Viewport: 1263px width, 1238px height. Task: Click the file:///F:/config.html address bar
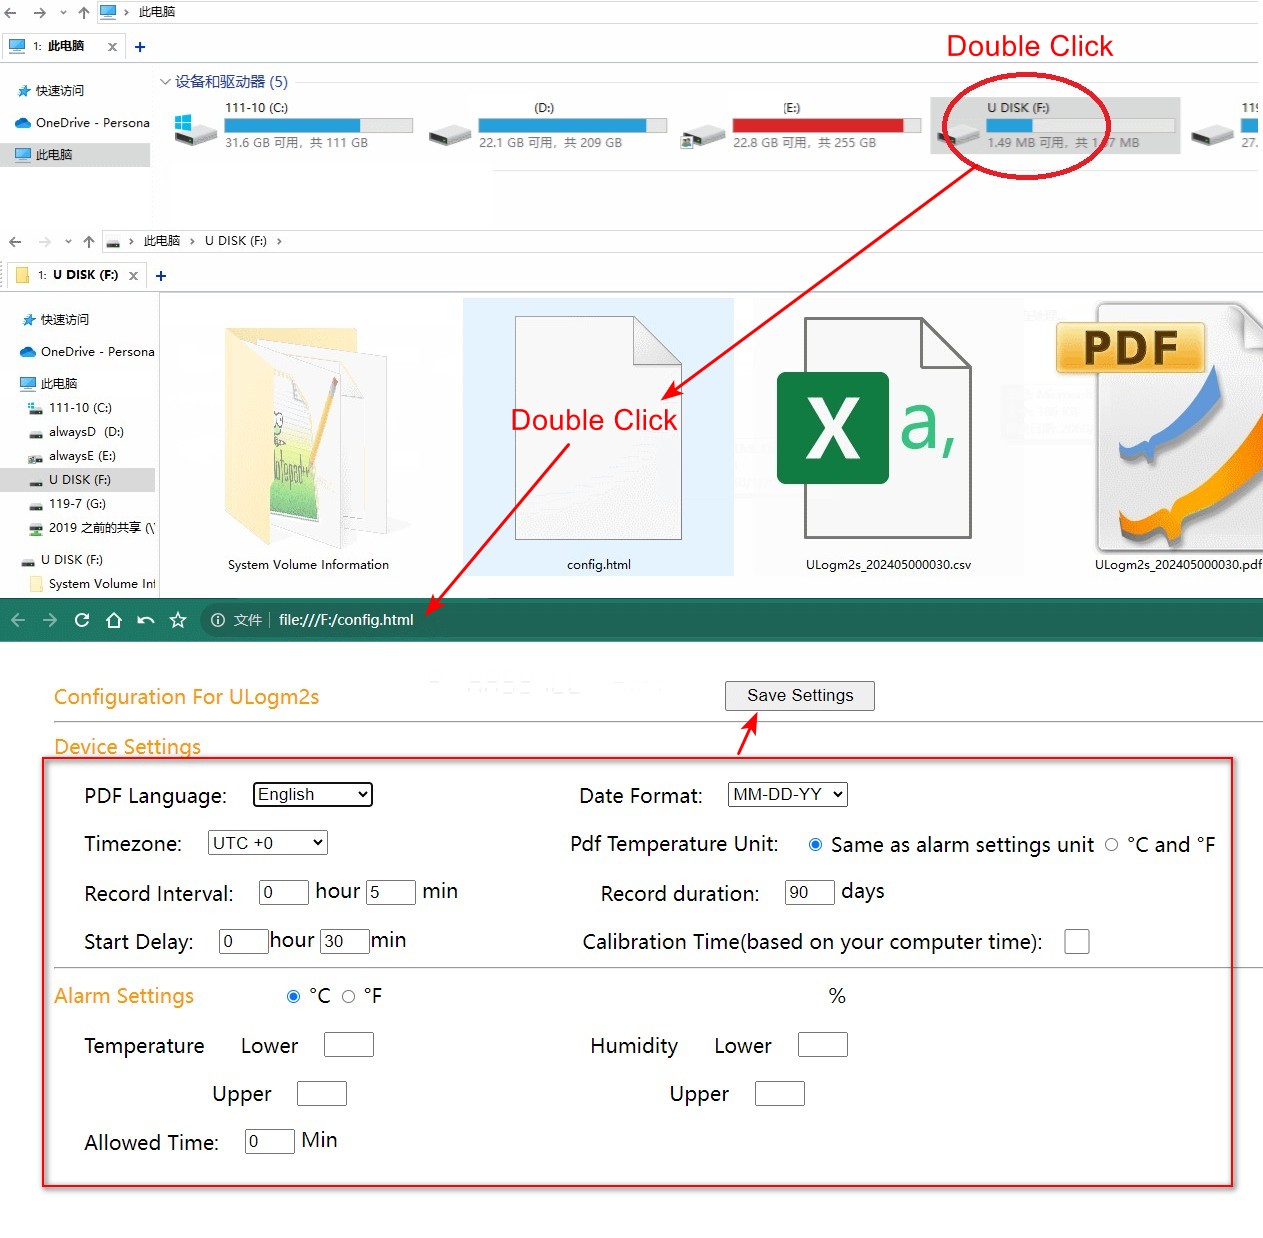[x=346, y=620]
